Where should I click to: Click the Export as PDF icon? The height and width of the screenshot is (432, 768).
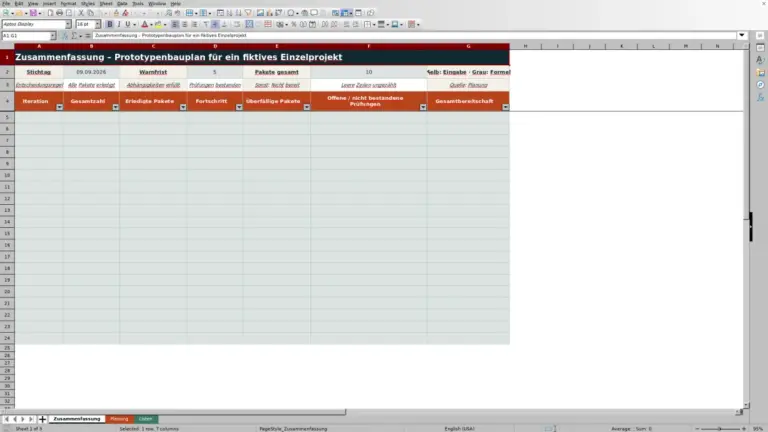[50, 13]
